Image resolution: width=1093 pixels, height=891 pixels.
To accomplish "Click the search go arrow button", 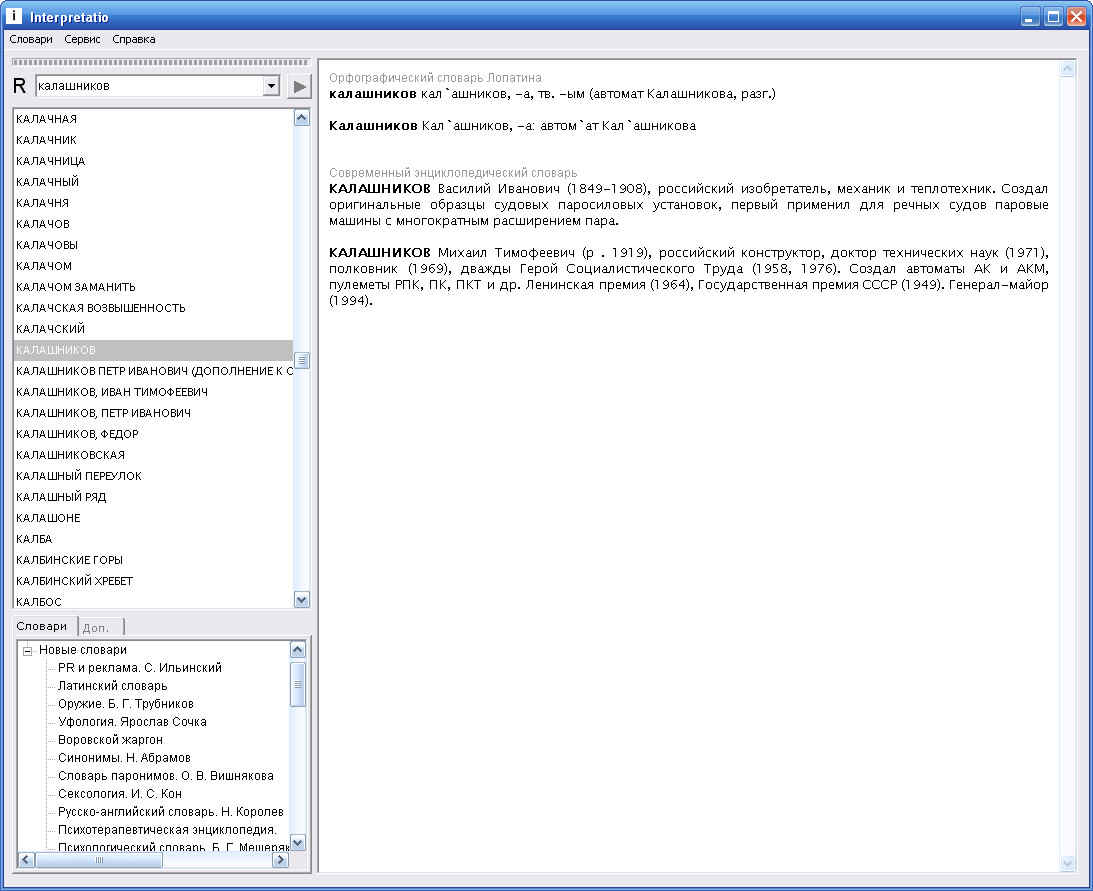I will 300,86.
